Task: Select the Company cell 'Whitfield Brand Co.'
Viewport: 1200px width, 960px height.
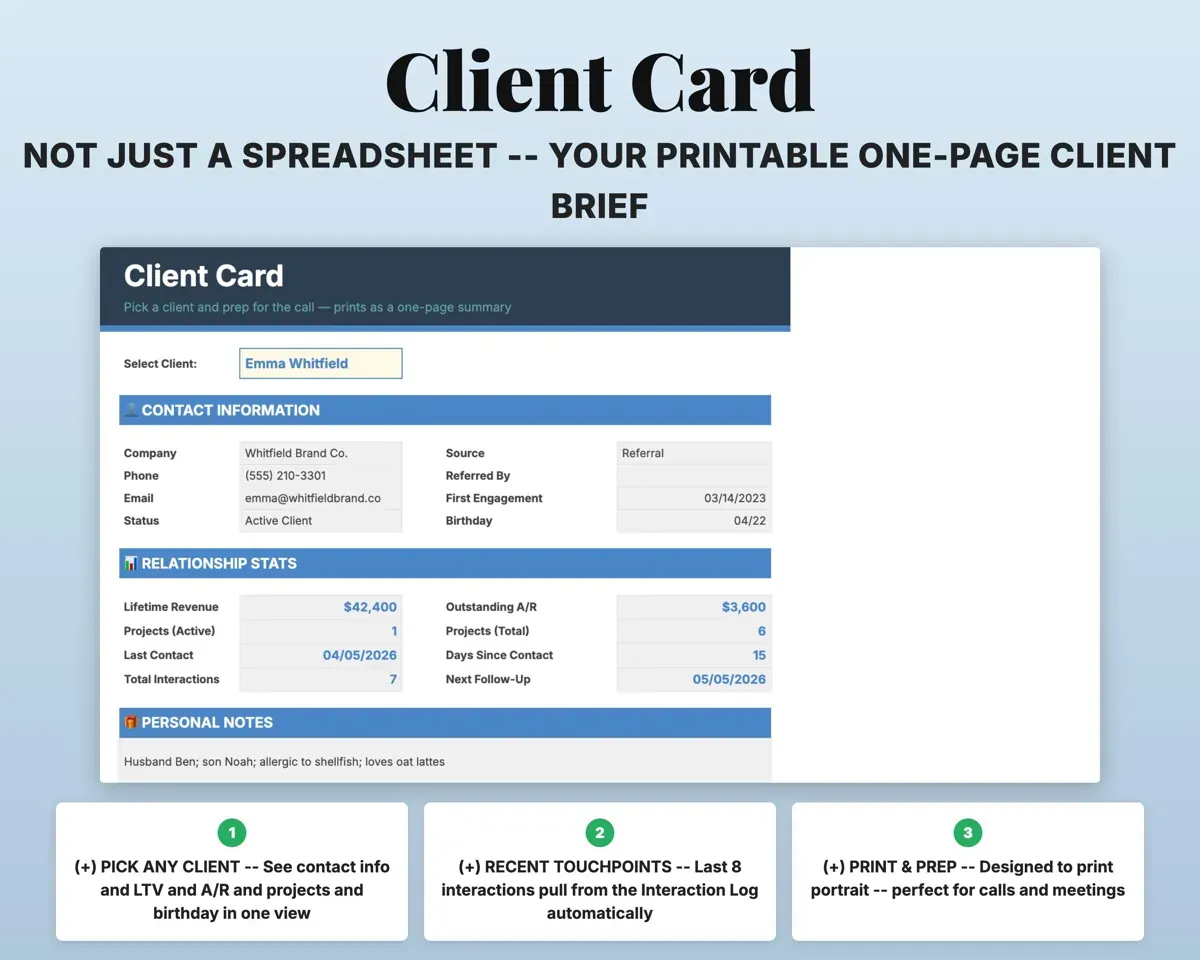Action: 321,453
